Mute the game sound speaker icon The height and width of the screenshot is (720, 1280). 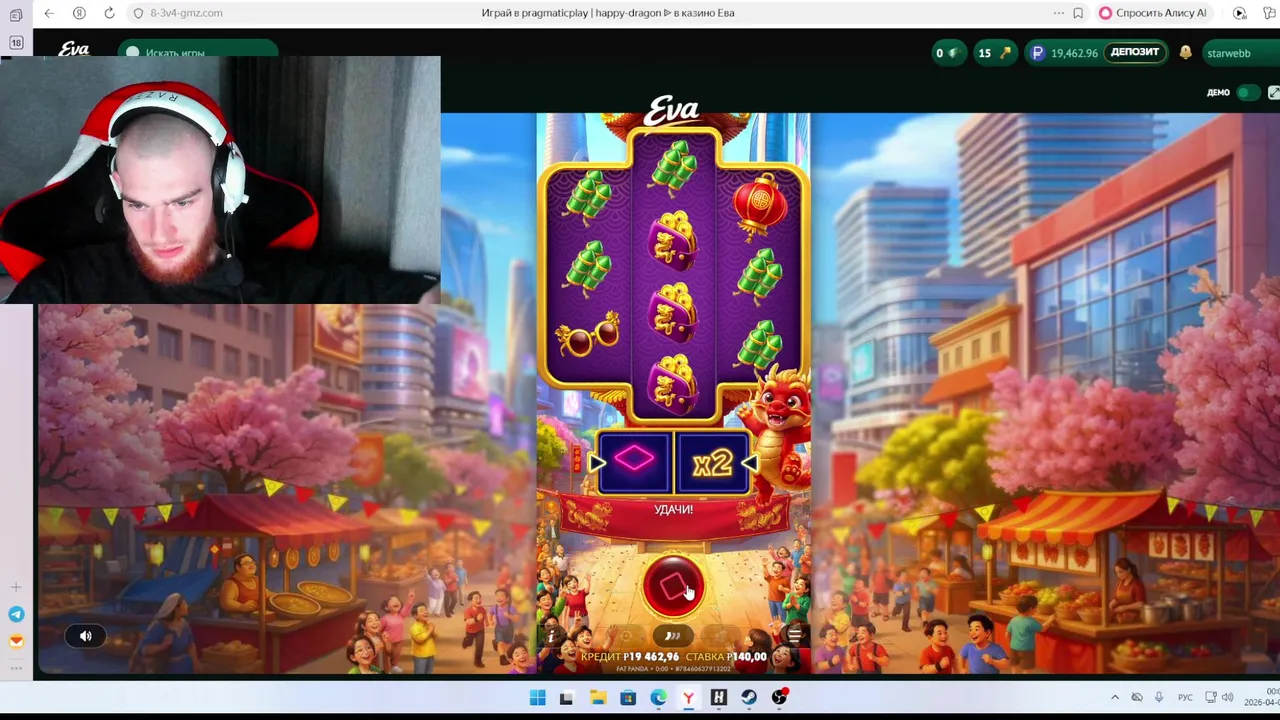[x=86, y=635]
